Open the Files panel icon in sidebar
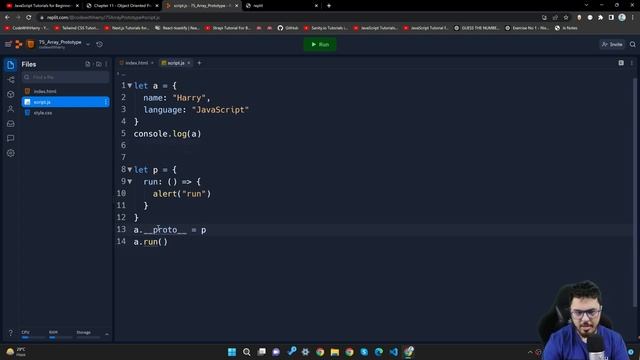 coord(11,64)
